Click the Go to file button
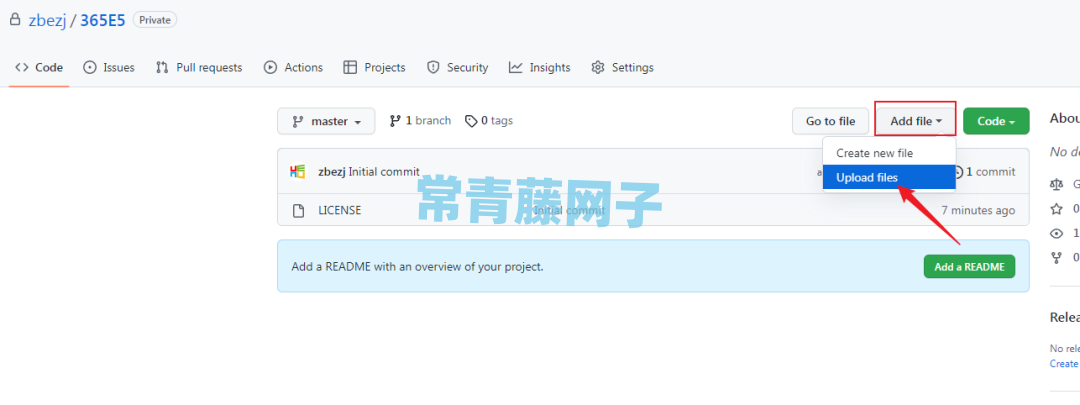Screen dimensions: 1080x405 tap(831, 121)
